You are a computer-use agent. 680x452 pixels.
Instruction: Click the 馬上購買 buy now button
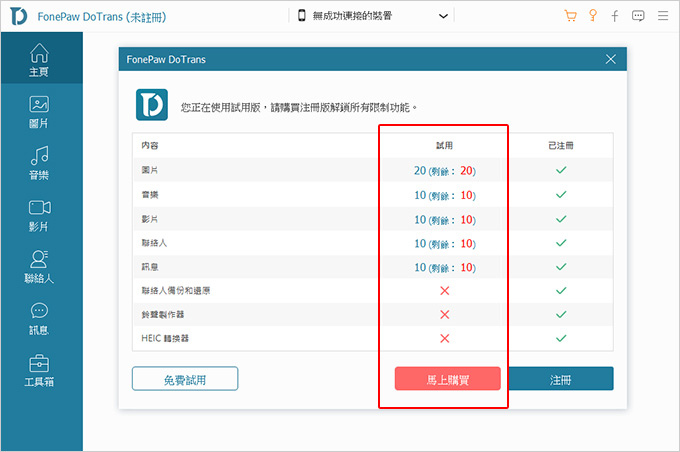point(448,379)
